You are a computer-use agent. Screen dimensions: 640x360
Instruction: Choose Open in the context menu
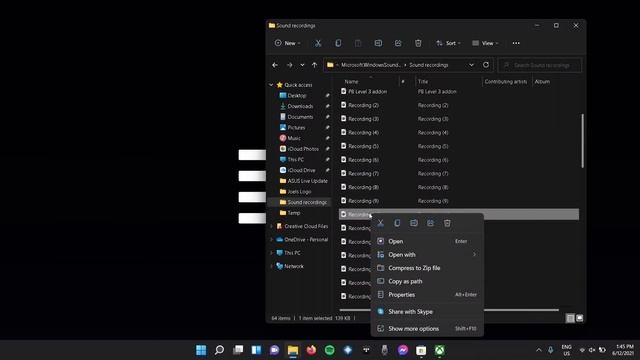[x=427, y=241]
